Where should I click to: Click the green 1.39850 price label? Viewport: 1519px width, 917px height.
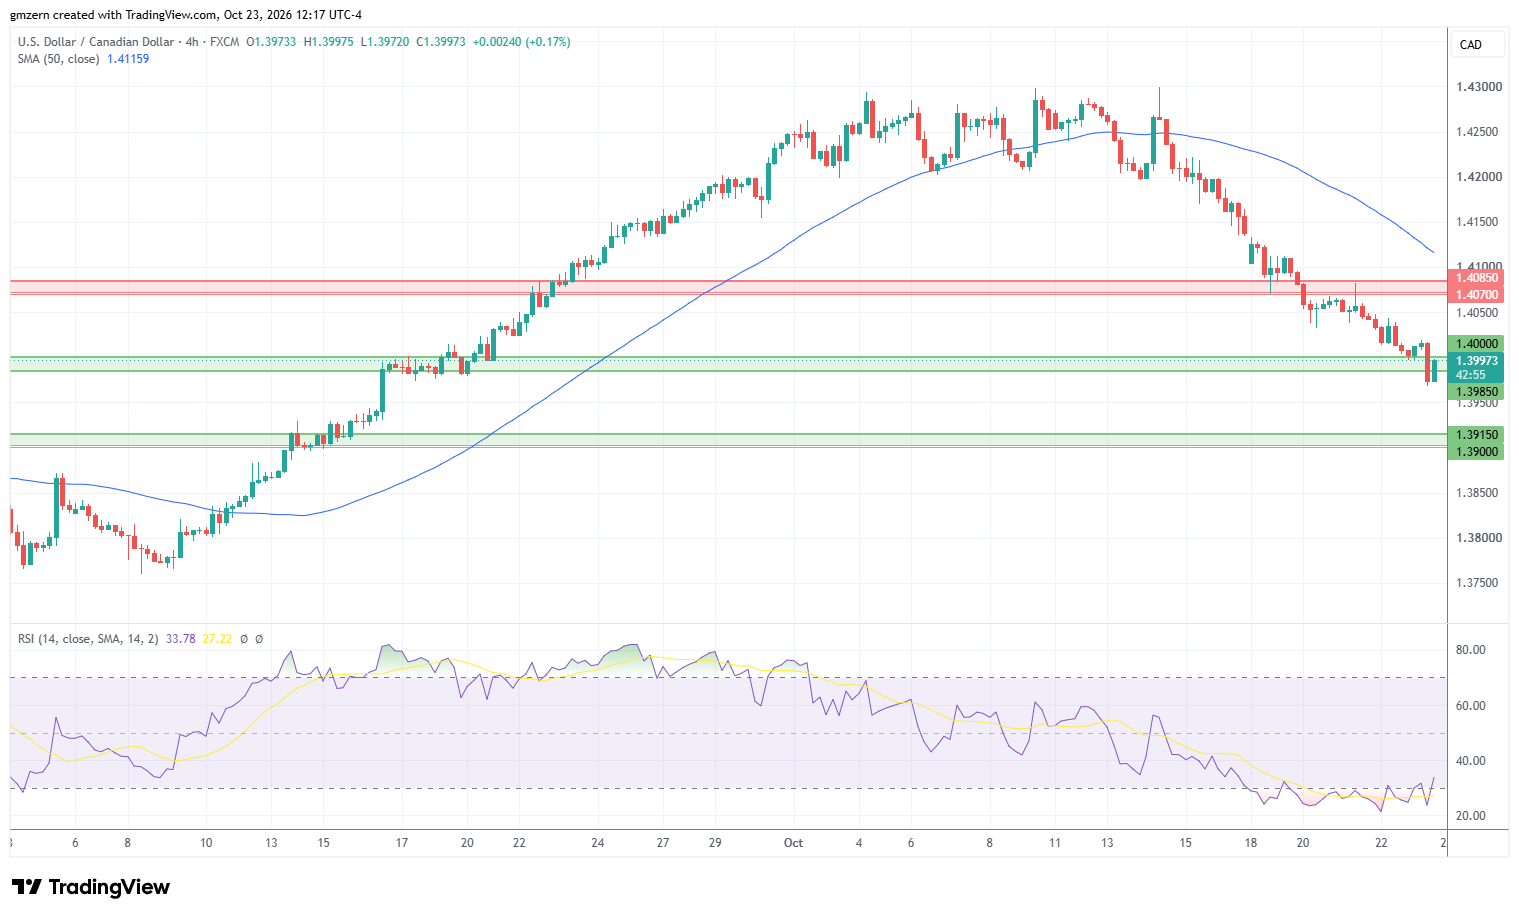1476,391
